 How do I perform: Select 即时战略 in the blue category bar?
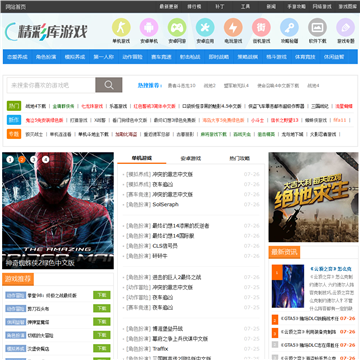pyautogui.click(x=219, y=57)
